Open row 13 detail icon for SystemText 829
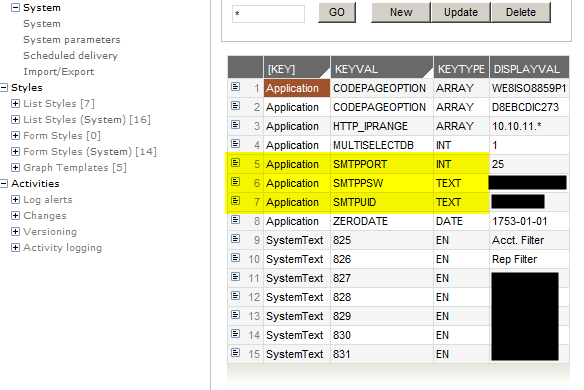584x390 pixels. click(x=235, y=315)
